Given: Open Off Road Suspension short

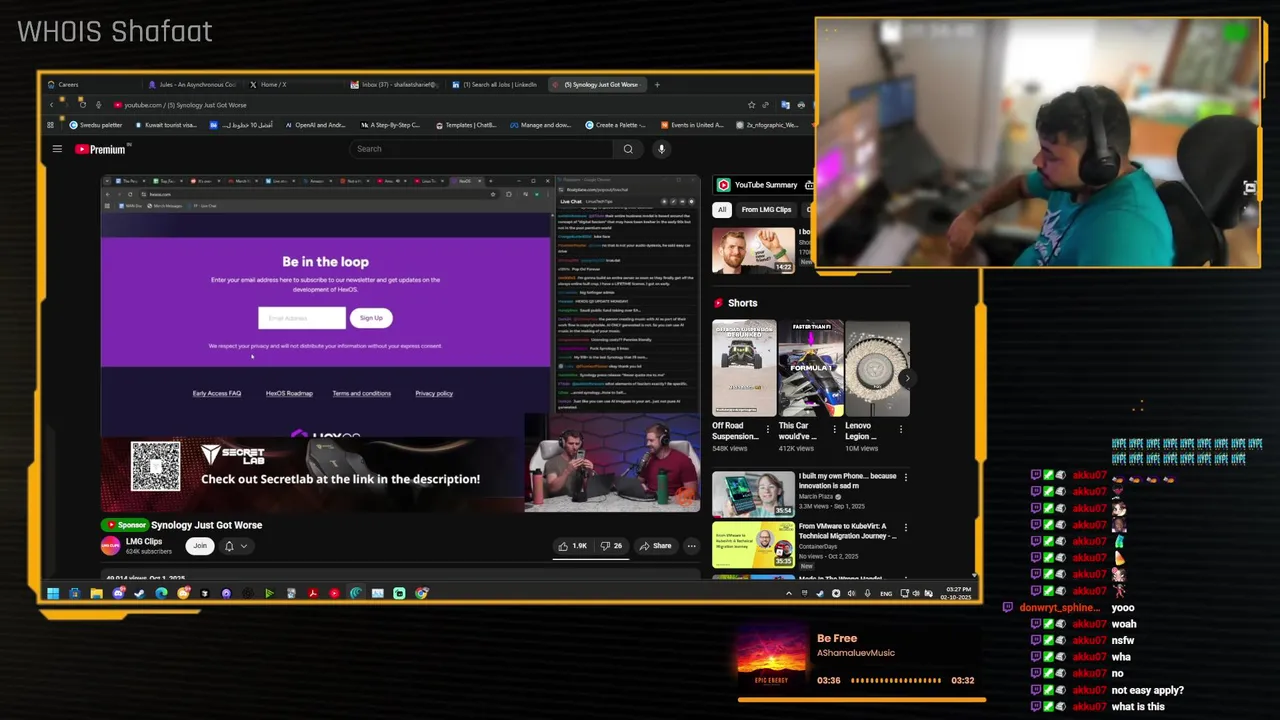Looking at the screenshot, I should coord(744,368).
